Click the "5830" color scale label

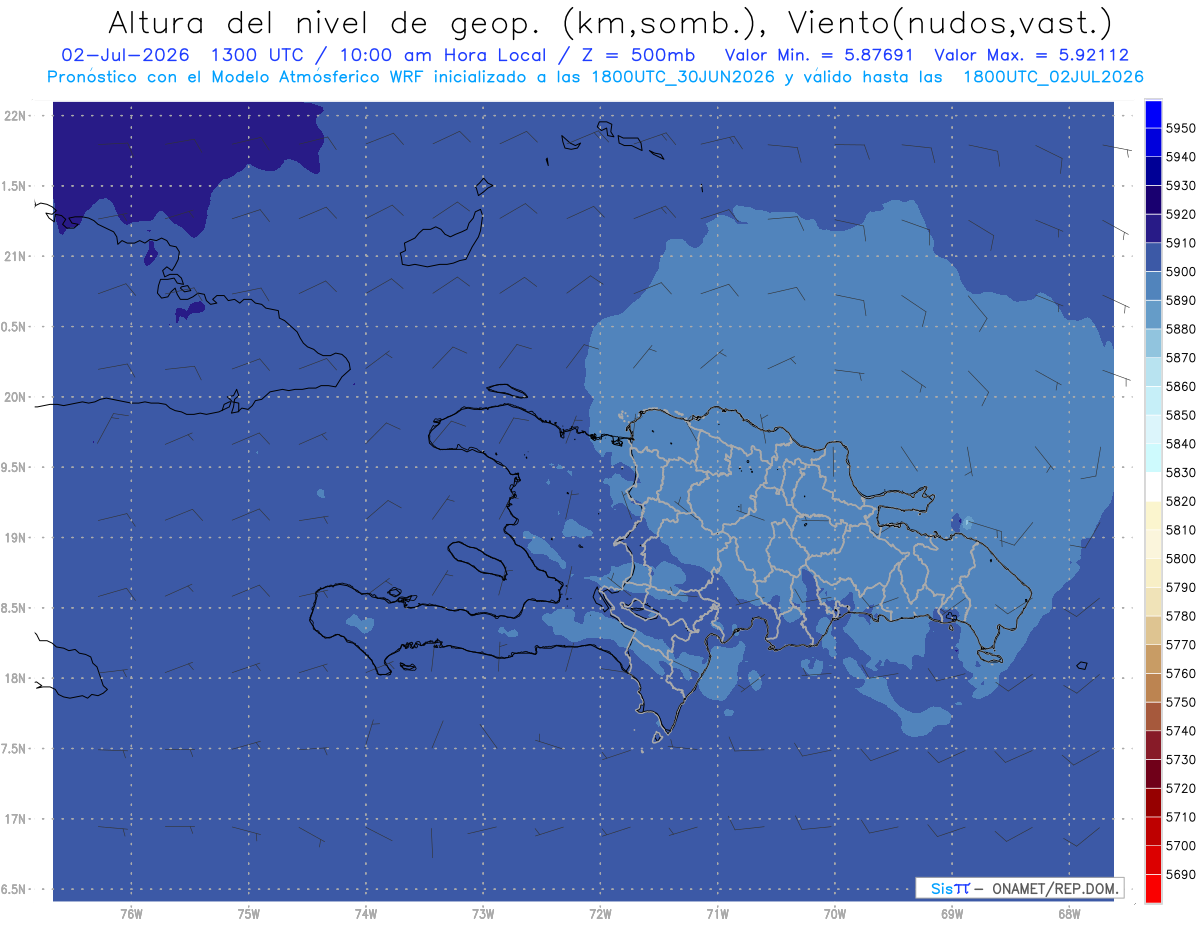pyautogui.click(x=1180, y=472)
